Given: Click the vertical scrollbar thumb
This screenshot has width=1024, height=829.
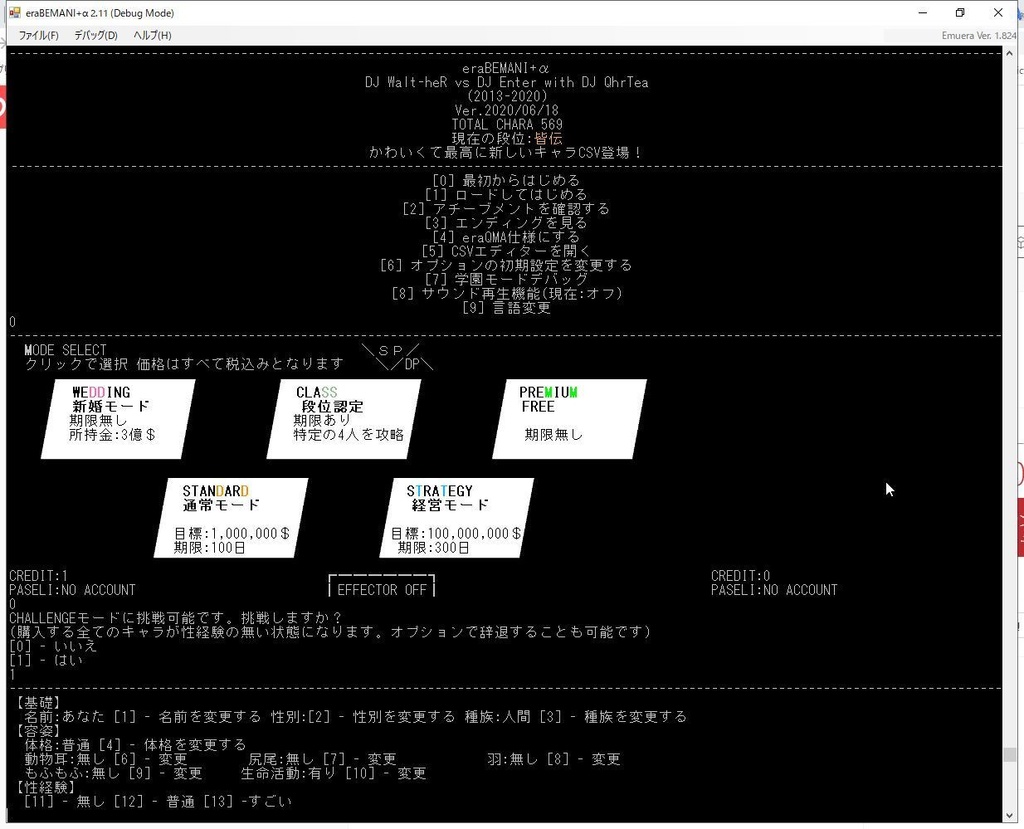Looking at the screenshot, I should pyautogui.click(x=1010, y=755).
